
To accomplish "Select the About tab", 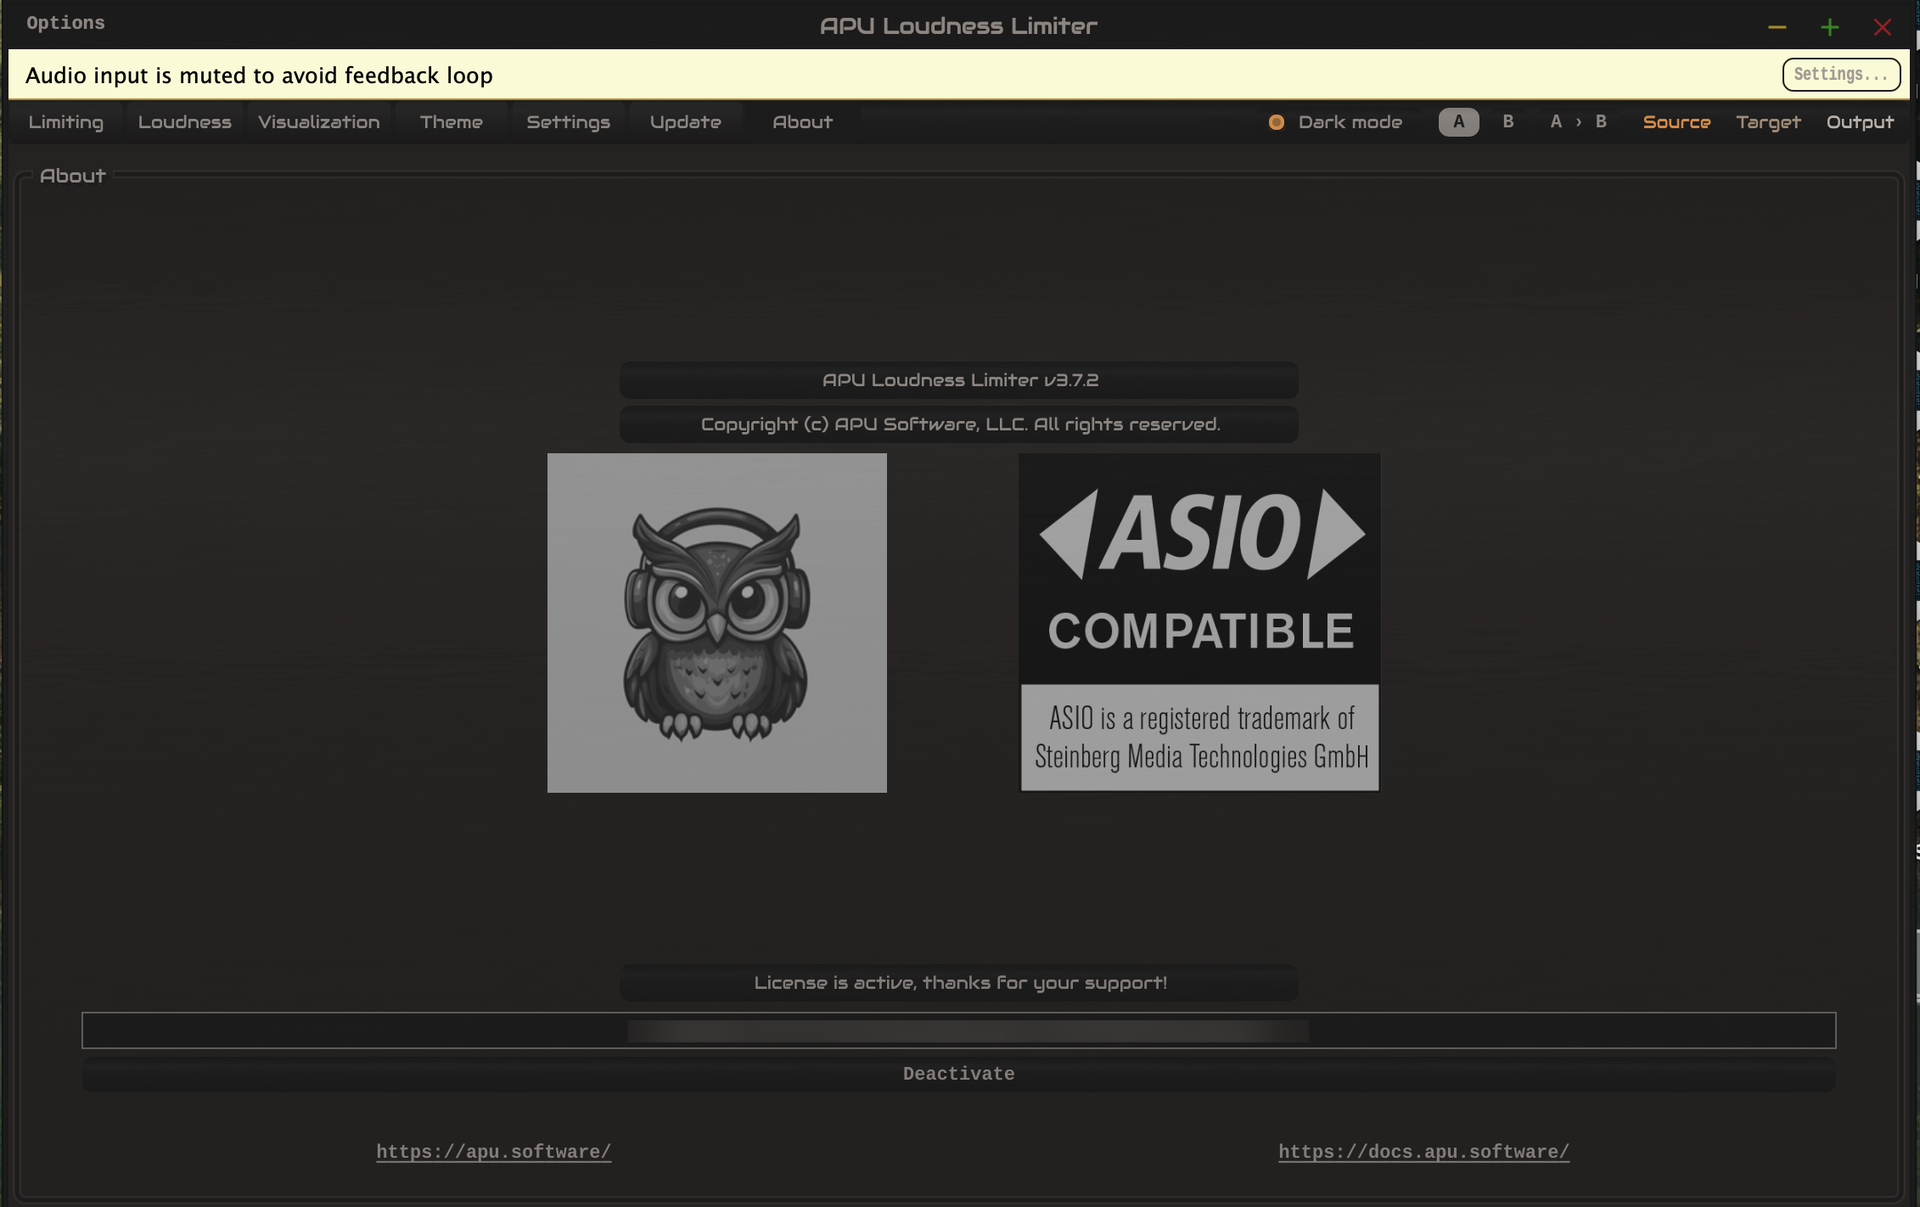I will (x=802, y=122).
